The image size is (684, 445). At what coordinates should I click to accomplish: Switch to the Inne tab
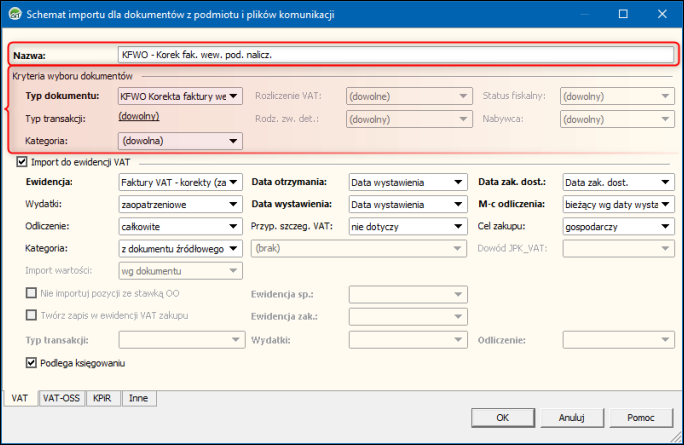[x=138, y=398]
